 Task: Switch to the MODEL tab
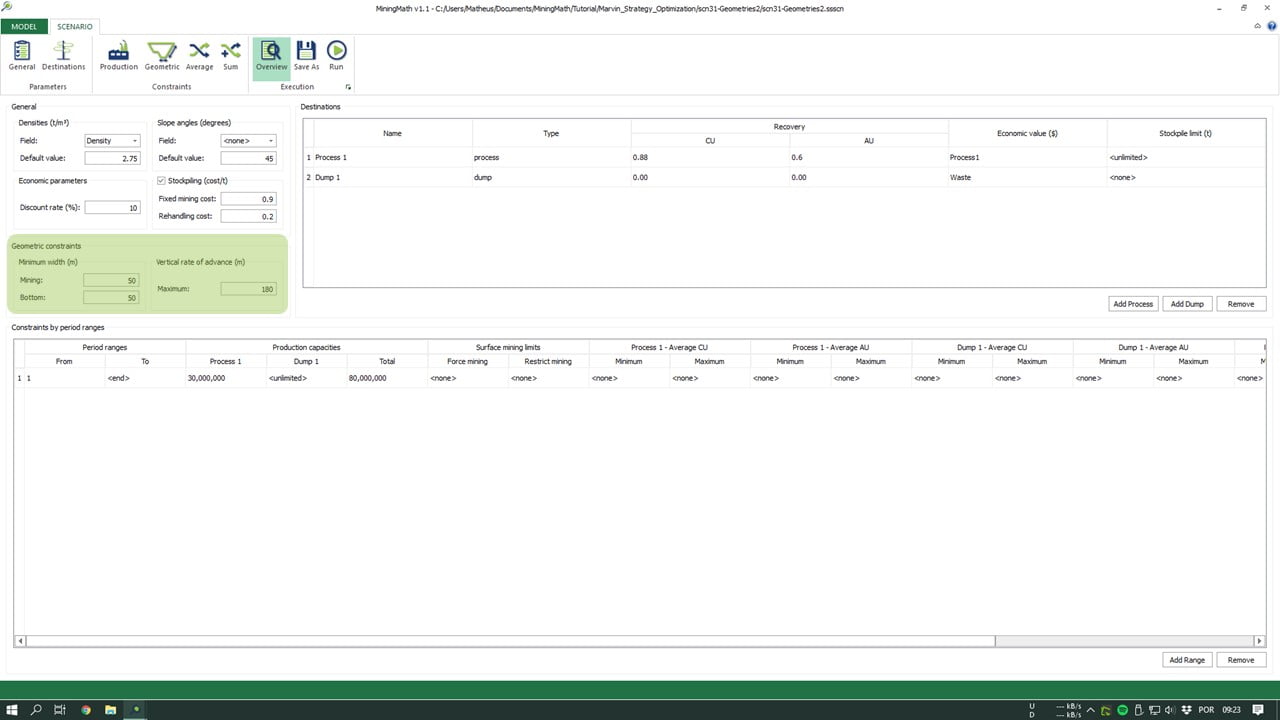coord(23,26)
